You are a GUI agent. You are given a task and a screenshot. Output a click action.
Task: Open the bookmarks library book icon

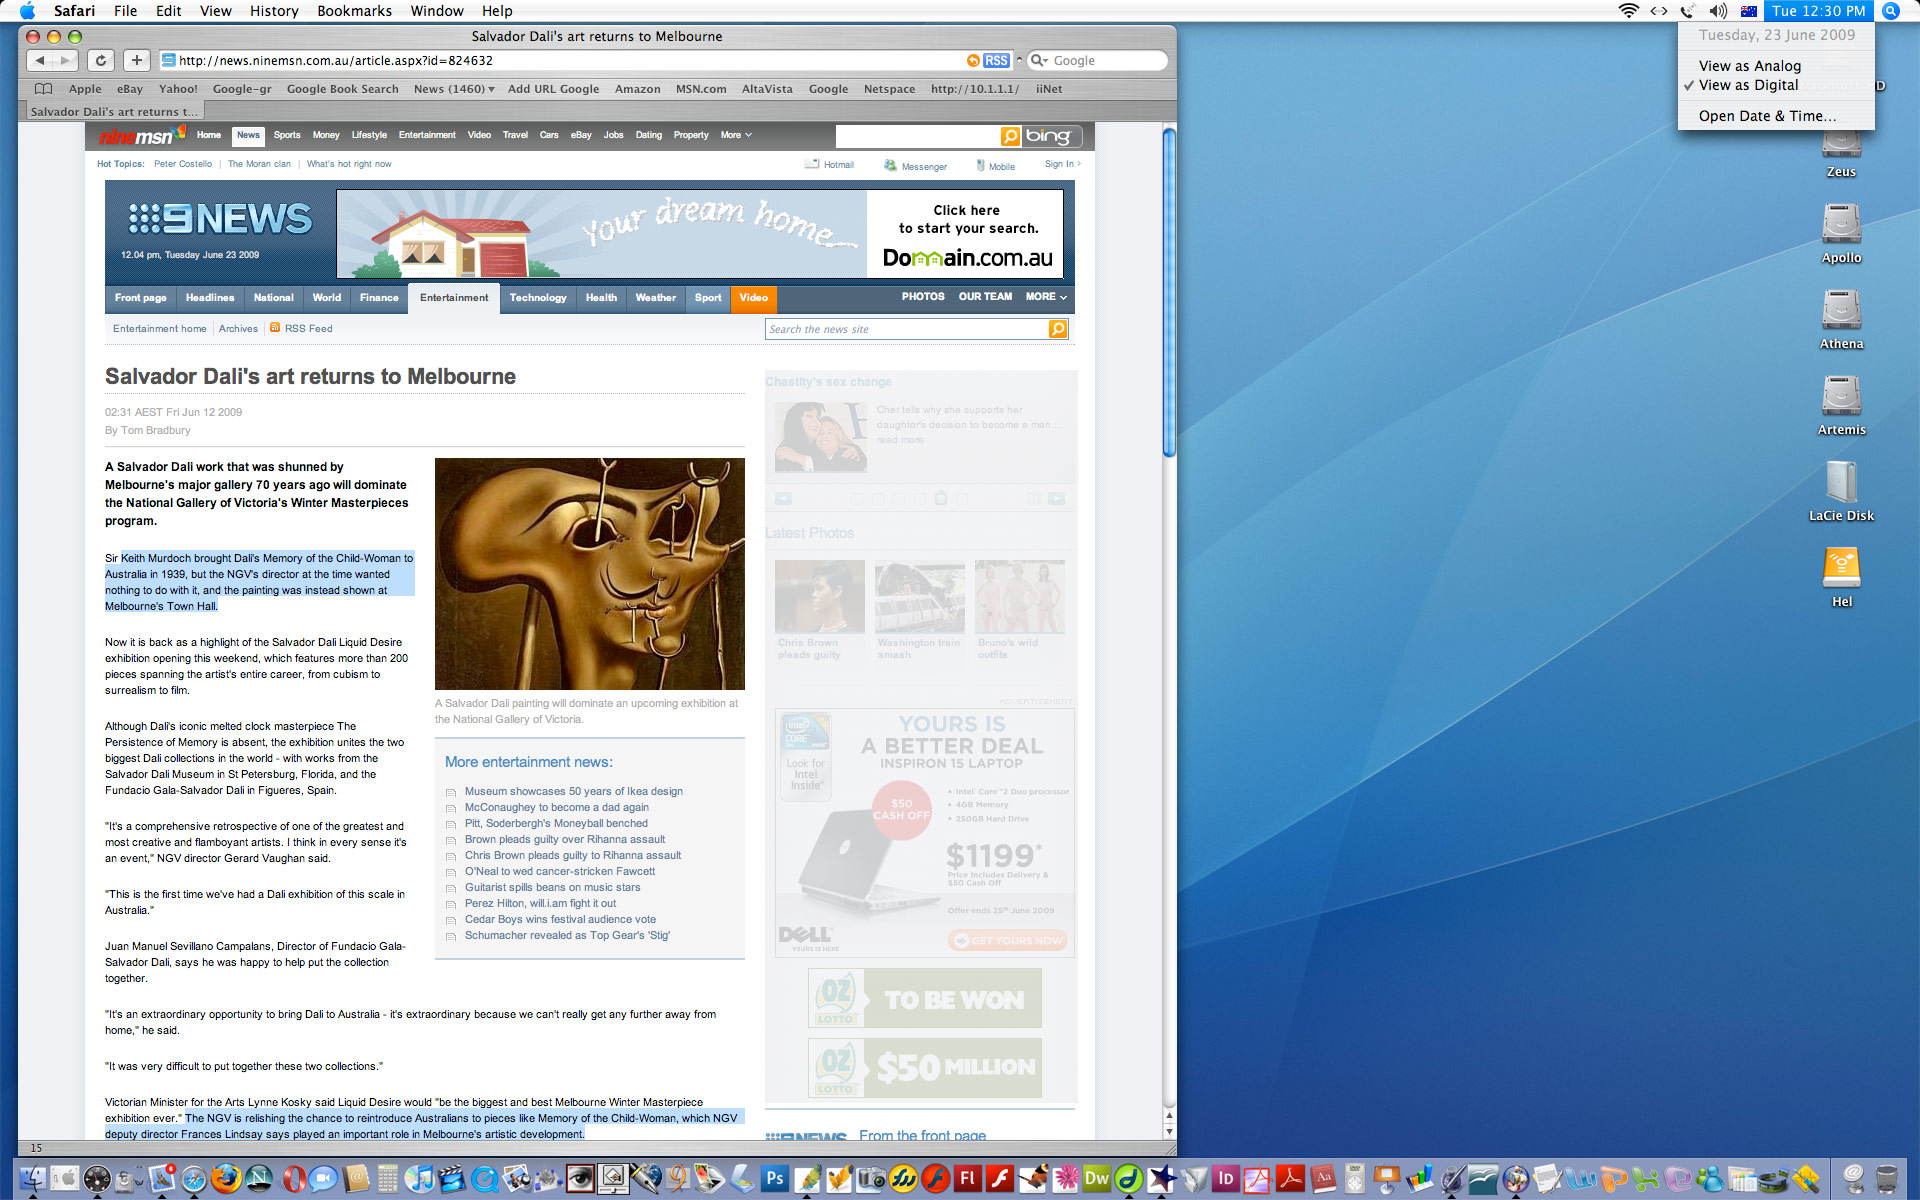pyautogui.click(x=43, y=88)
